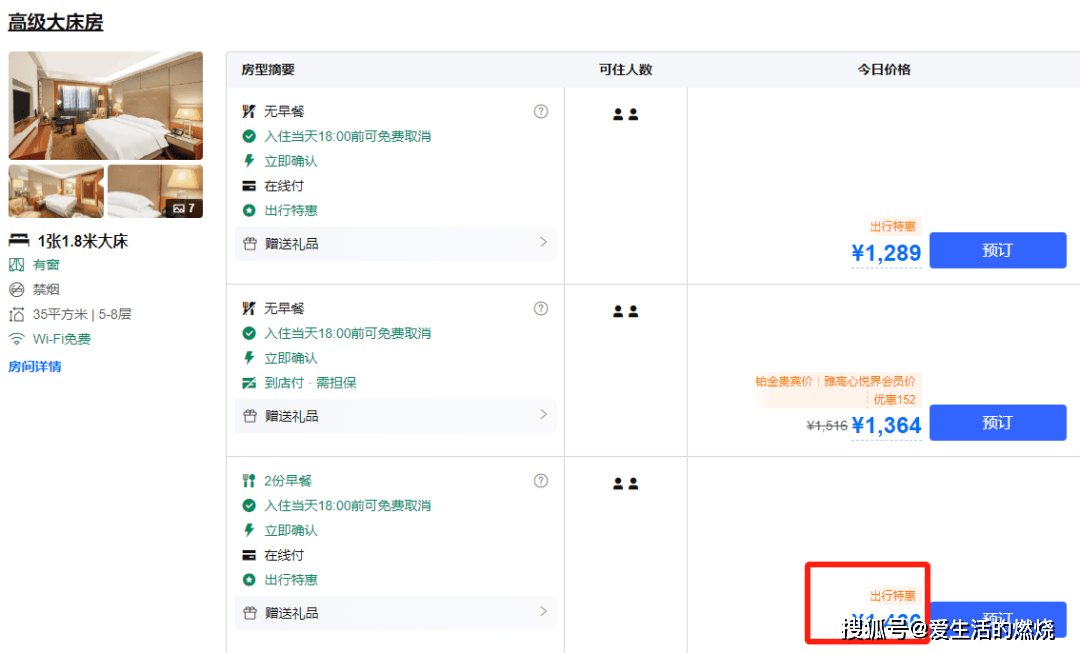Viewport: 1080px width, 653px height.
Task: Click help icon for second room option
Action: click(541, 308)
